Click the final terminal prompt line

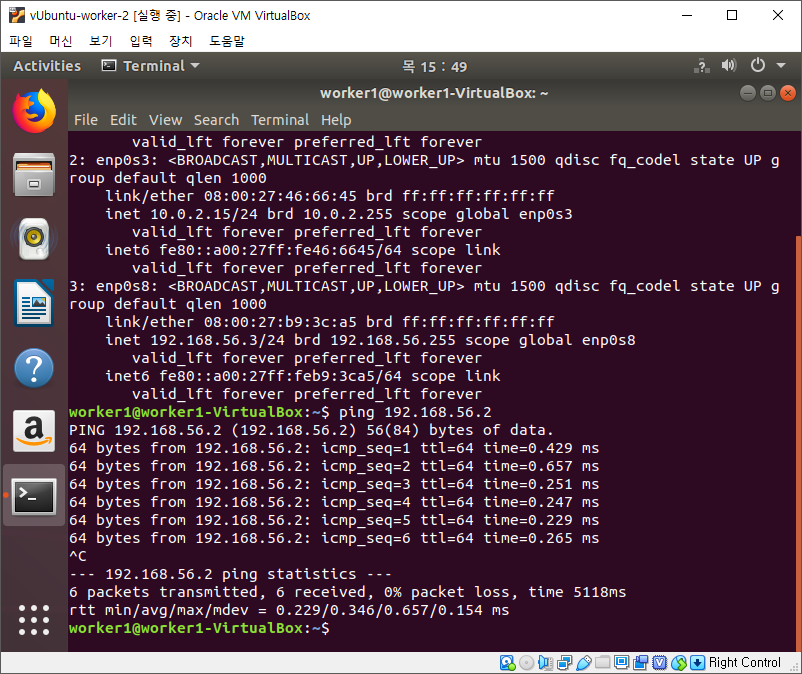pyautogui.click(x=199, y=628)
